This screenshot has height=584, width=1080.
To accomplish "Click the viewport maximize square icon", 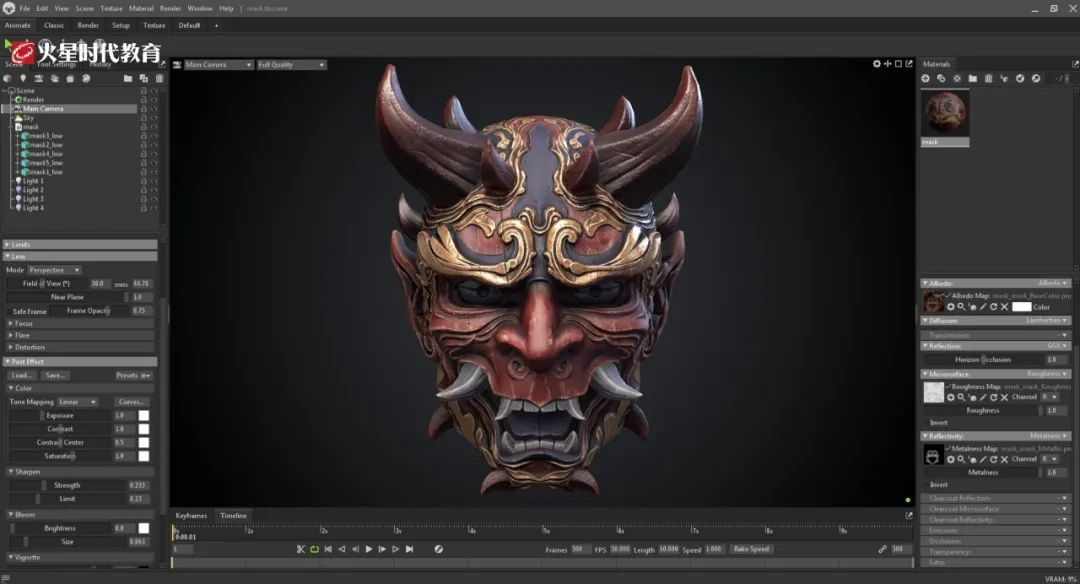I will click(x=898, y=64).
